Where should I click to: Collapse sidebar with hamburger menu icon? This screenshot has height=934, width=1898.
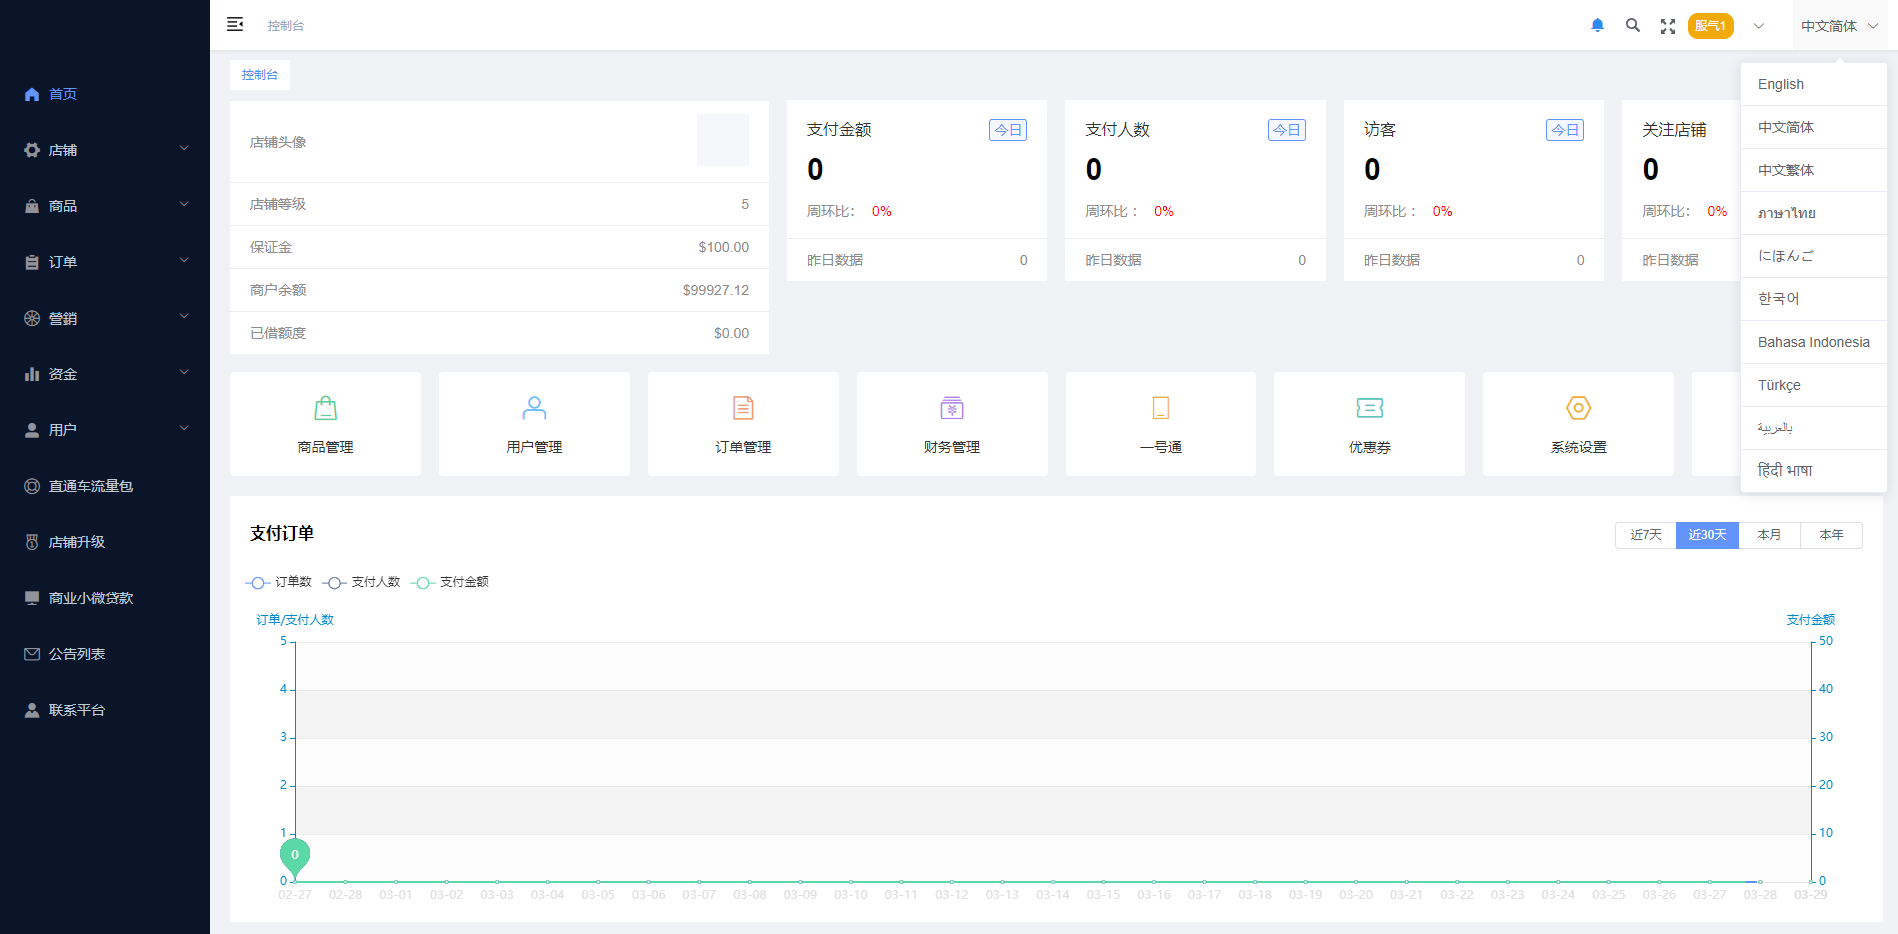click(235, 25)
